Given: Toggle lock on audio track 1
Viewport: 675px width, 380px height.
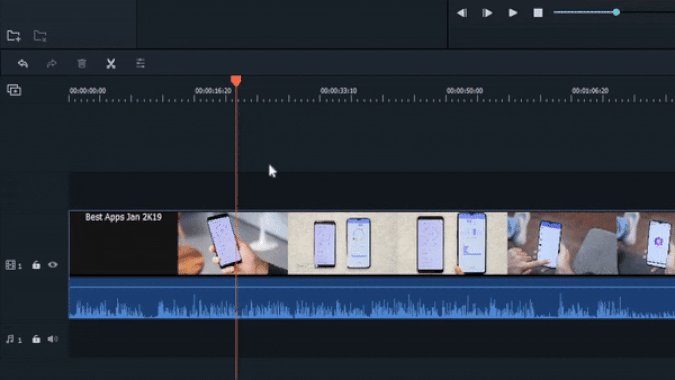Looking at the screenshot, I should (36, 339).
